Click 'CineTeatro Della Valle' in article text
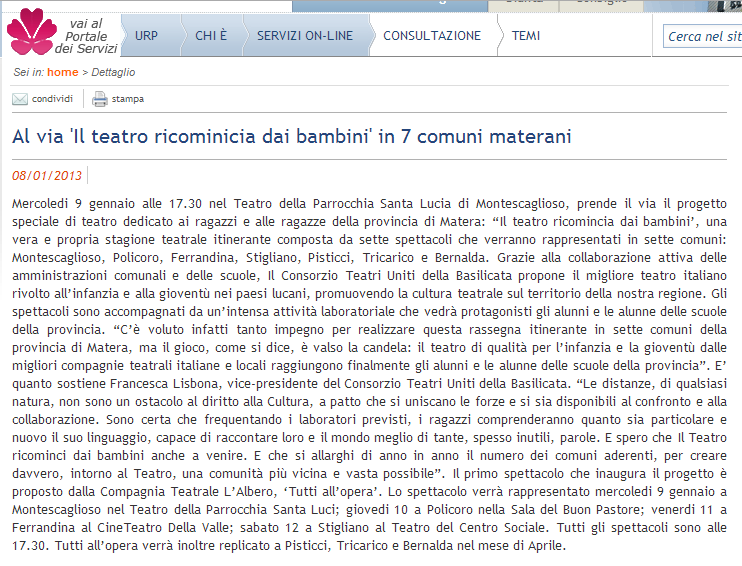The height and width of the screenshot is (566, 742). tap(165, 527)
